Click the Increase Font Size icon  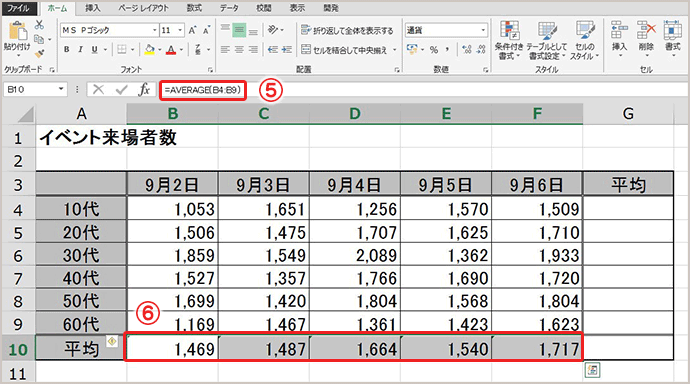point(192,30)
